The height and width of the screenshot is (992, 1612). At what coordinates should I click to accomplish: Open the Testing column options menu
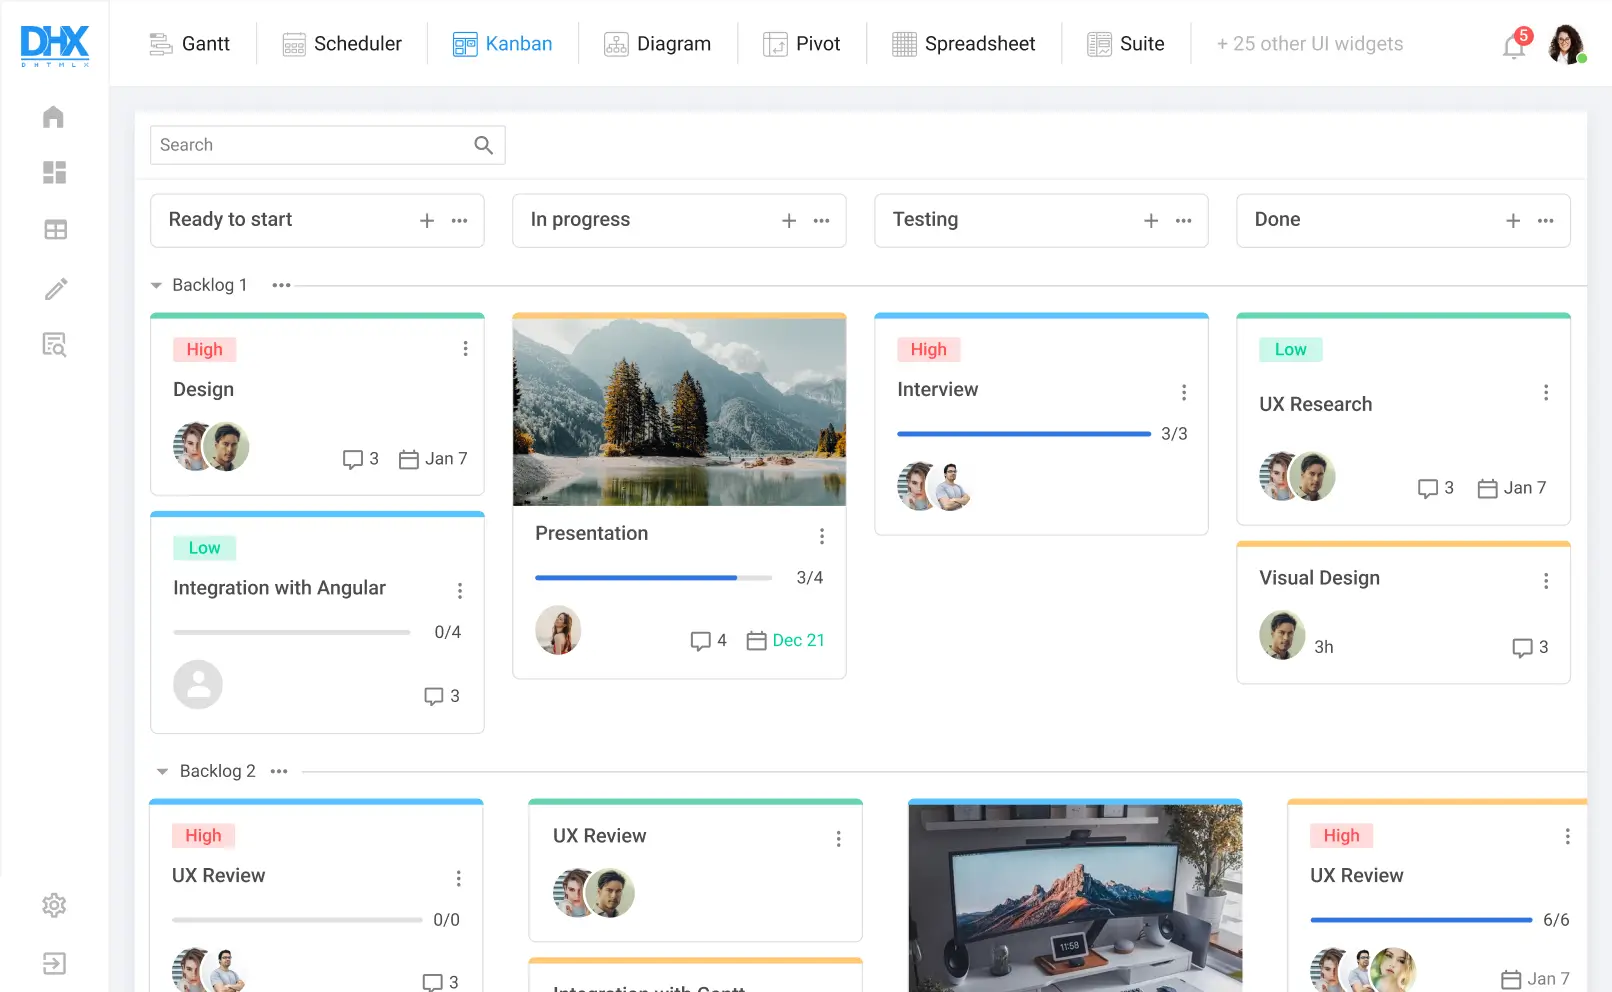tap(1184, 221)
